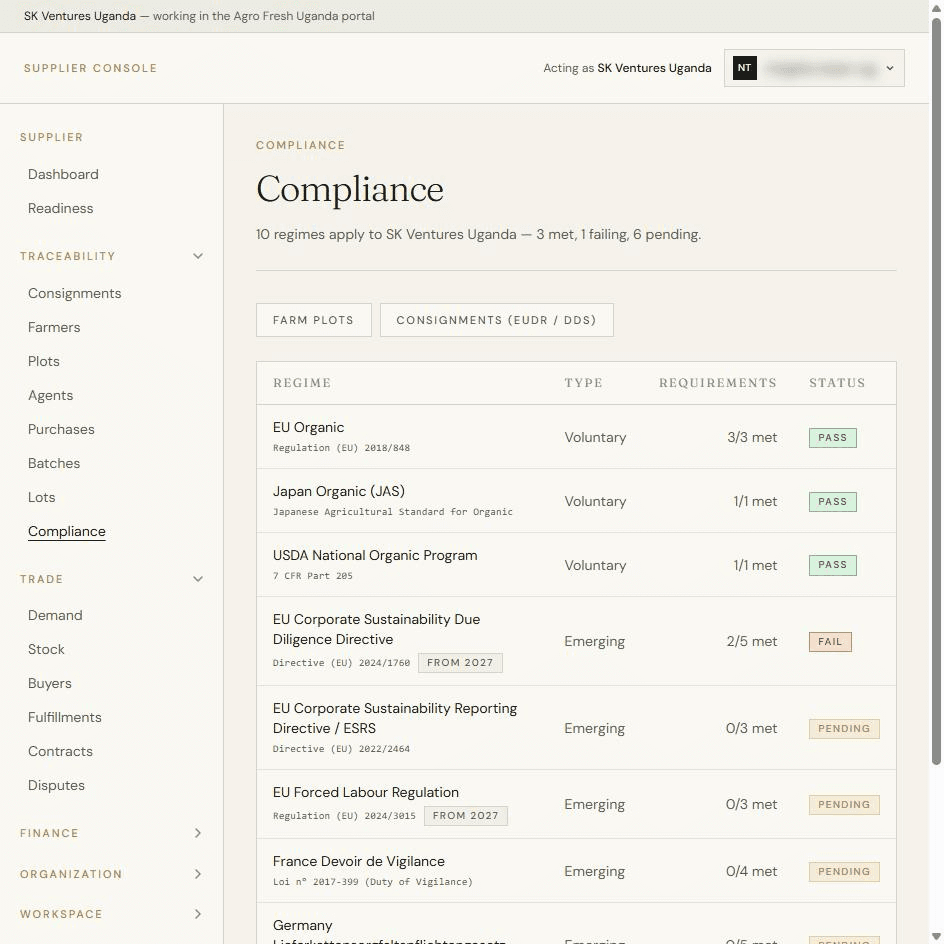Click FROM 2027 tag on Directive 2024/1760
This screenshot has width=944, height=944.
point(461,663)
